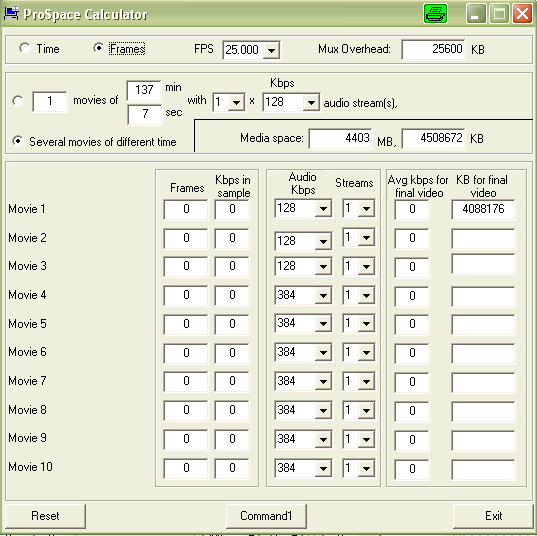Image resolution: width=537 pixels, height=536 pixels.
Task: Click the Reset button
Action: coord(45,516)
